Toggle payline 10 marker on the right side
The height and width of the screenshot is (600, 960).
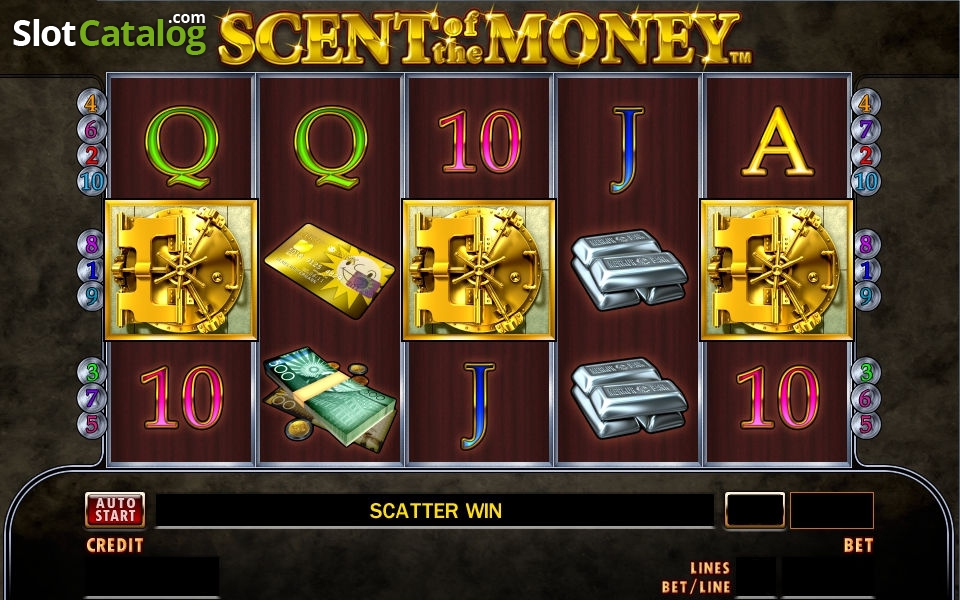tap(865, 181)
